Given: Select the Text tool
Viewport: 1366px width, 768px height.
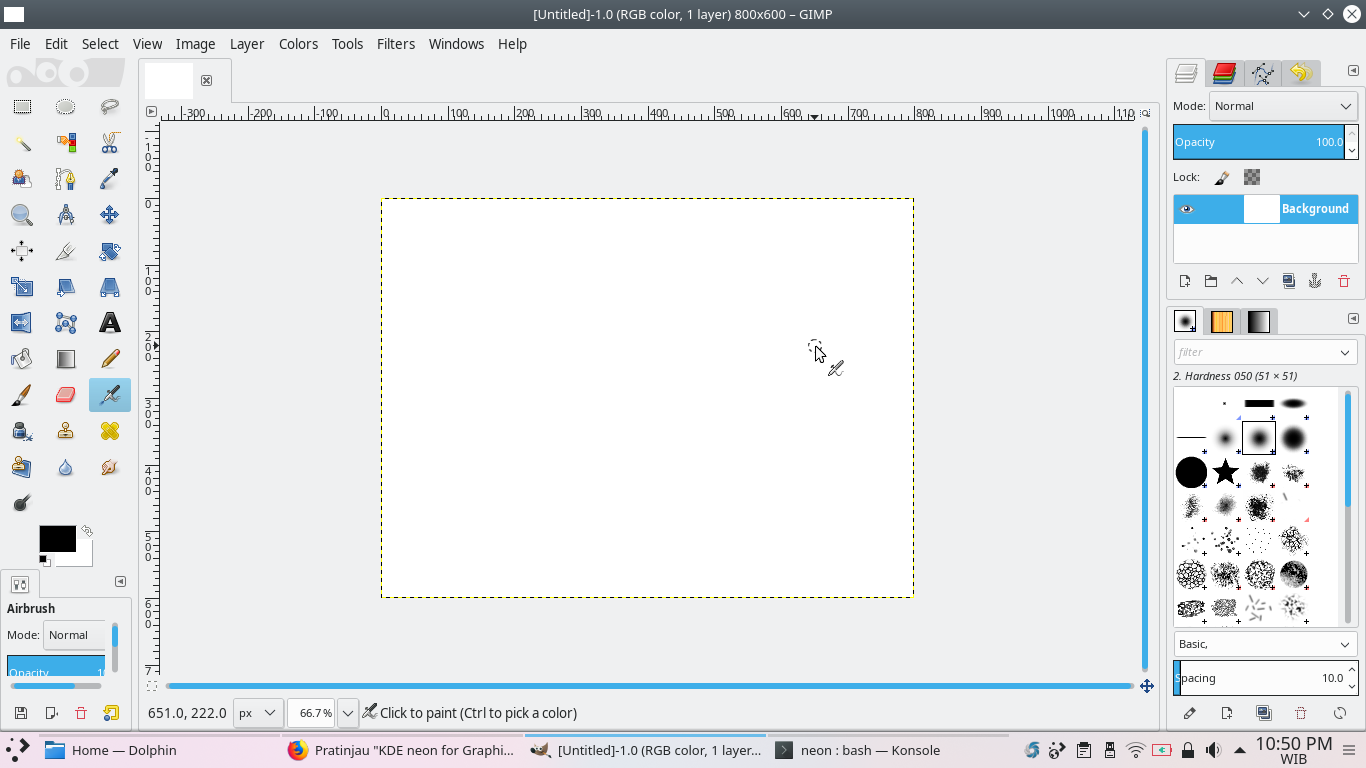Looking at the screenshot, I should coord(109,323).
